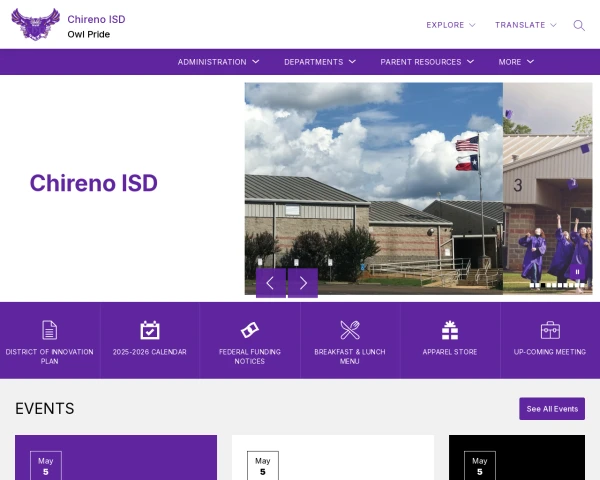The image size is (600, 480).
Task: Open the Departments menu
Action: coord(320,62)
